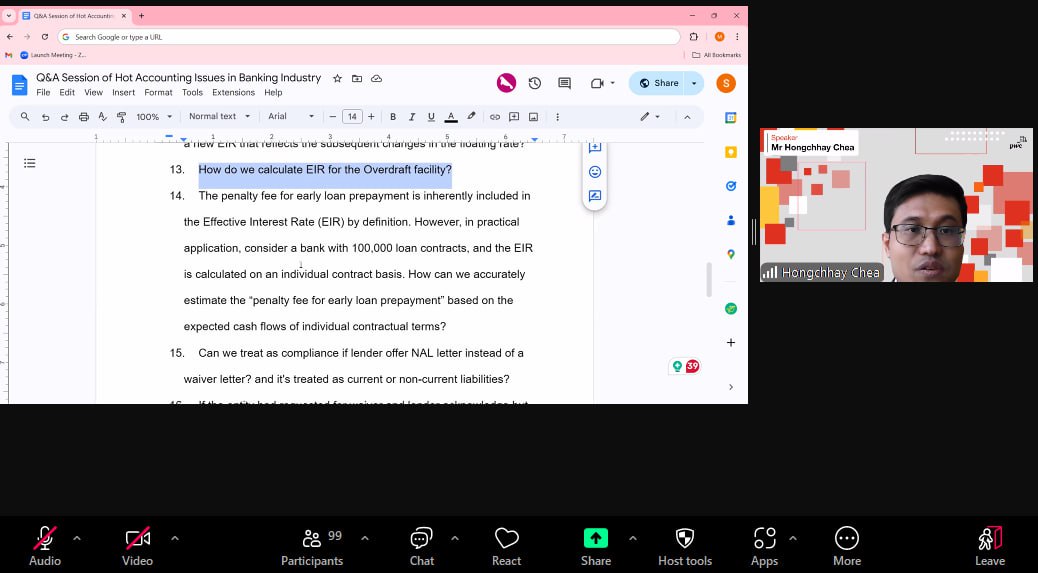
Task: Open the Normal text style dropdown
Action: coord(219,116)
